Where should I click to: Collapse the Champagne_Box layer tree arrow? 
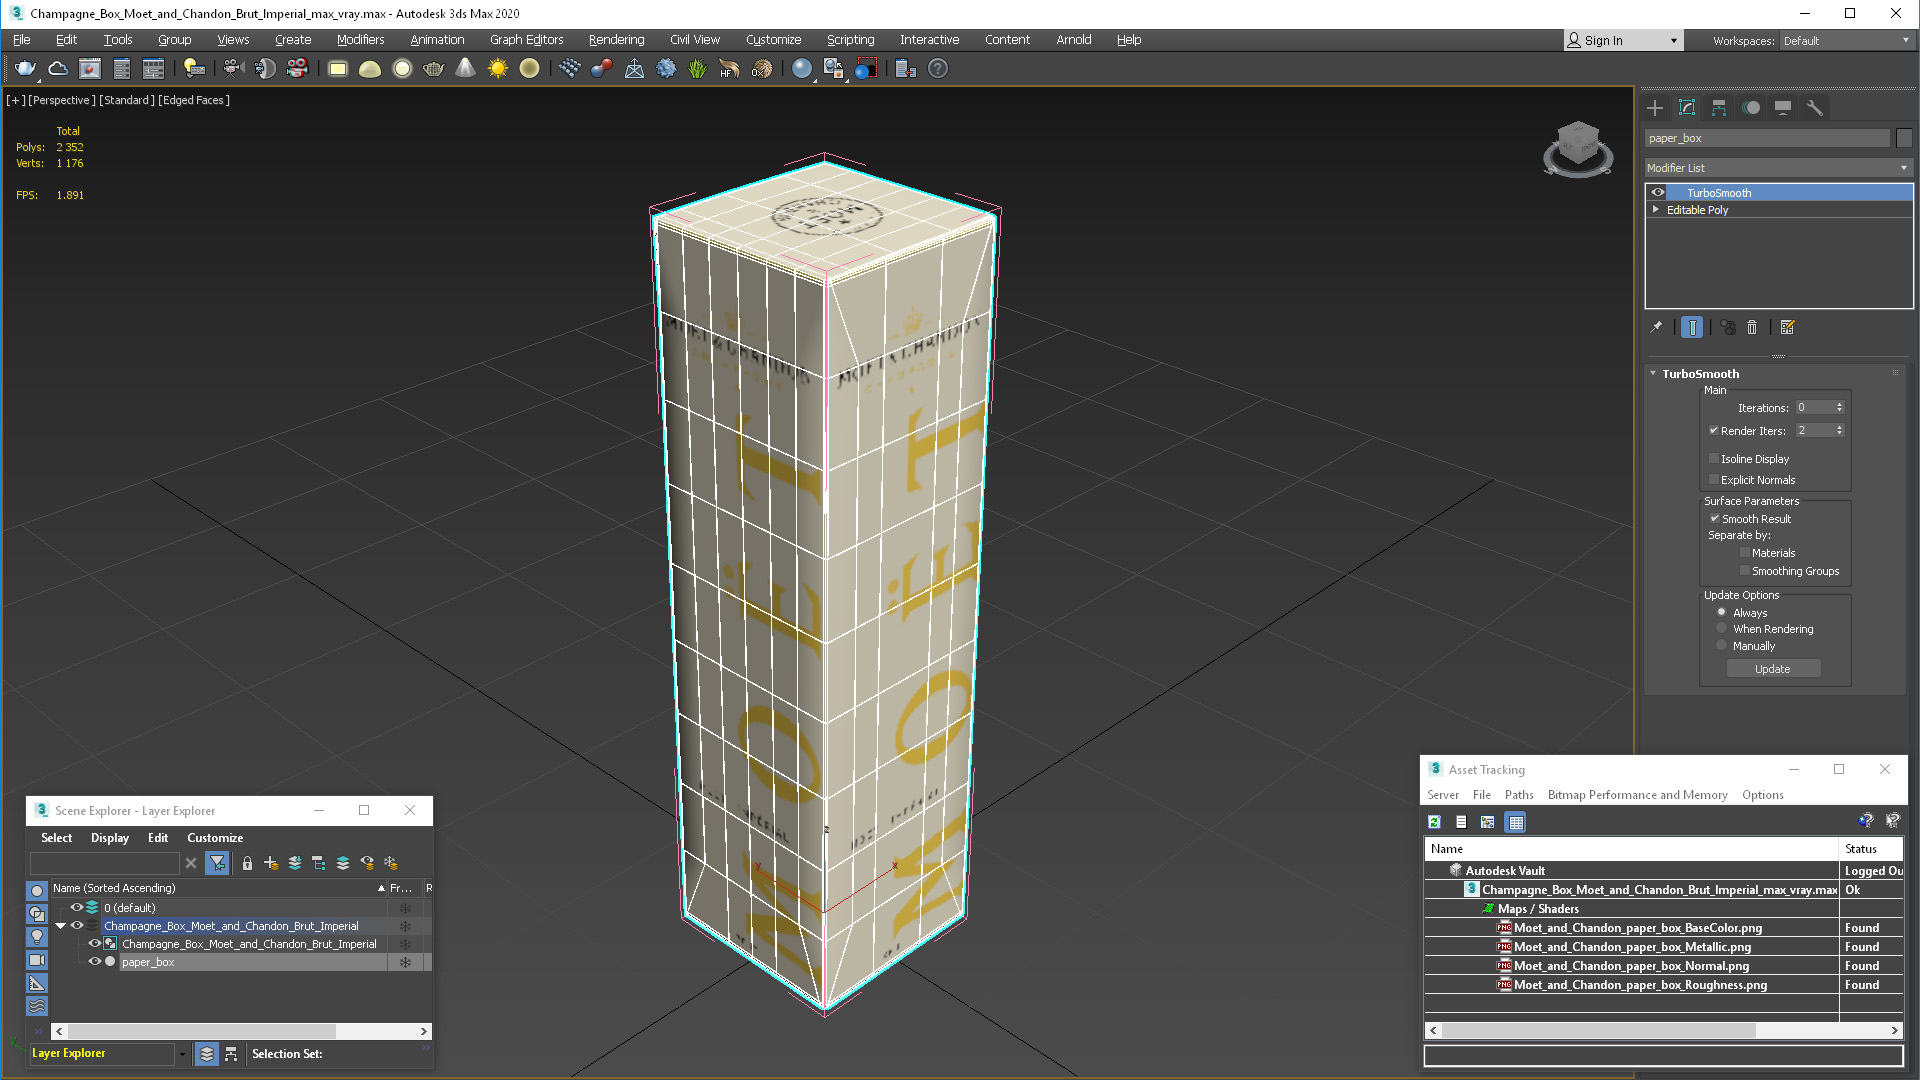coord(60,926)
